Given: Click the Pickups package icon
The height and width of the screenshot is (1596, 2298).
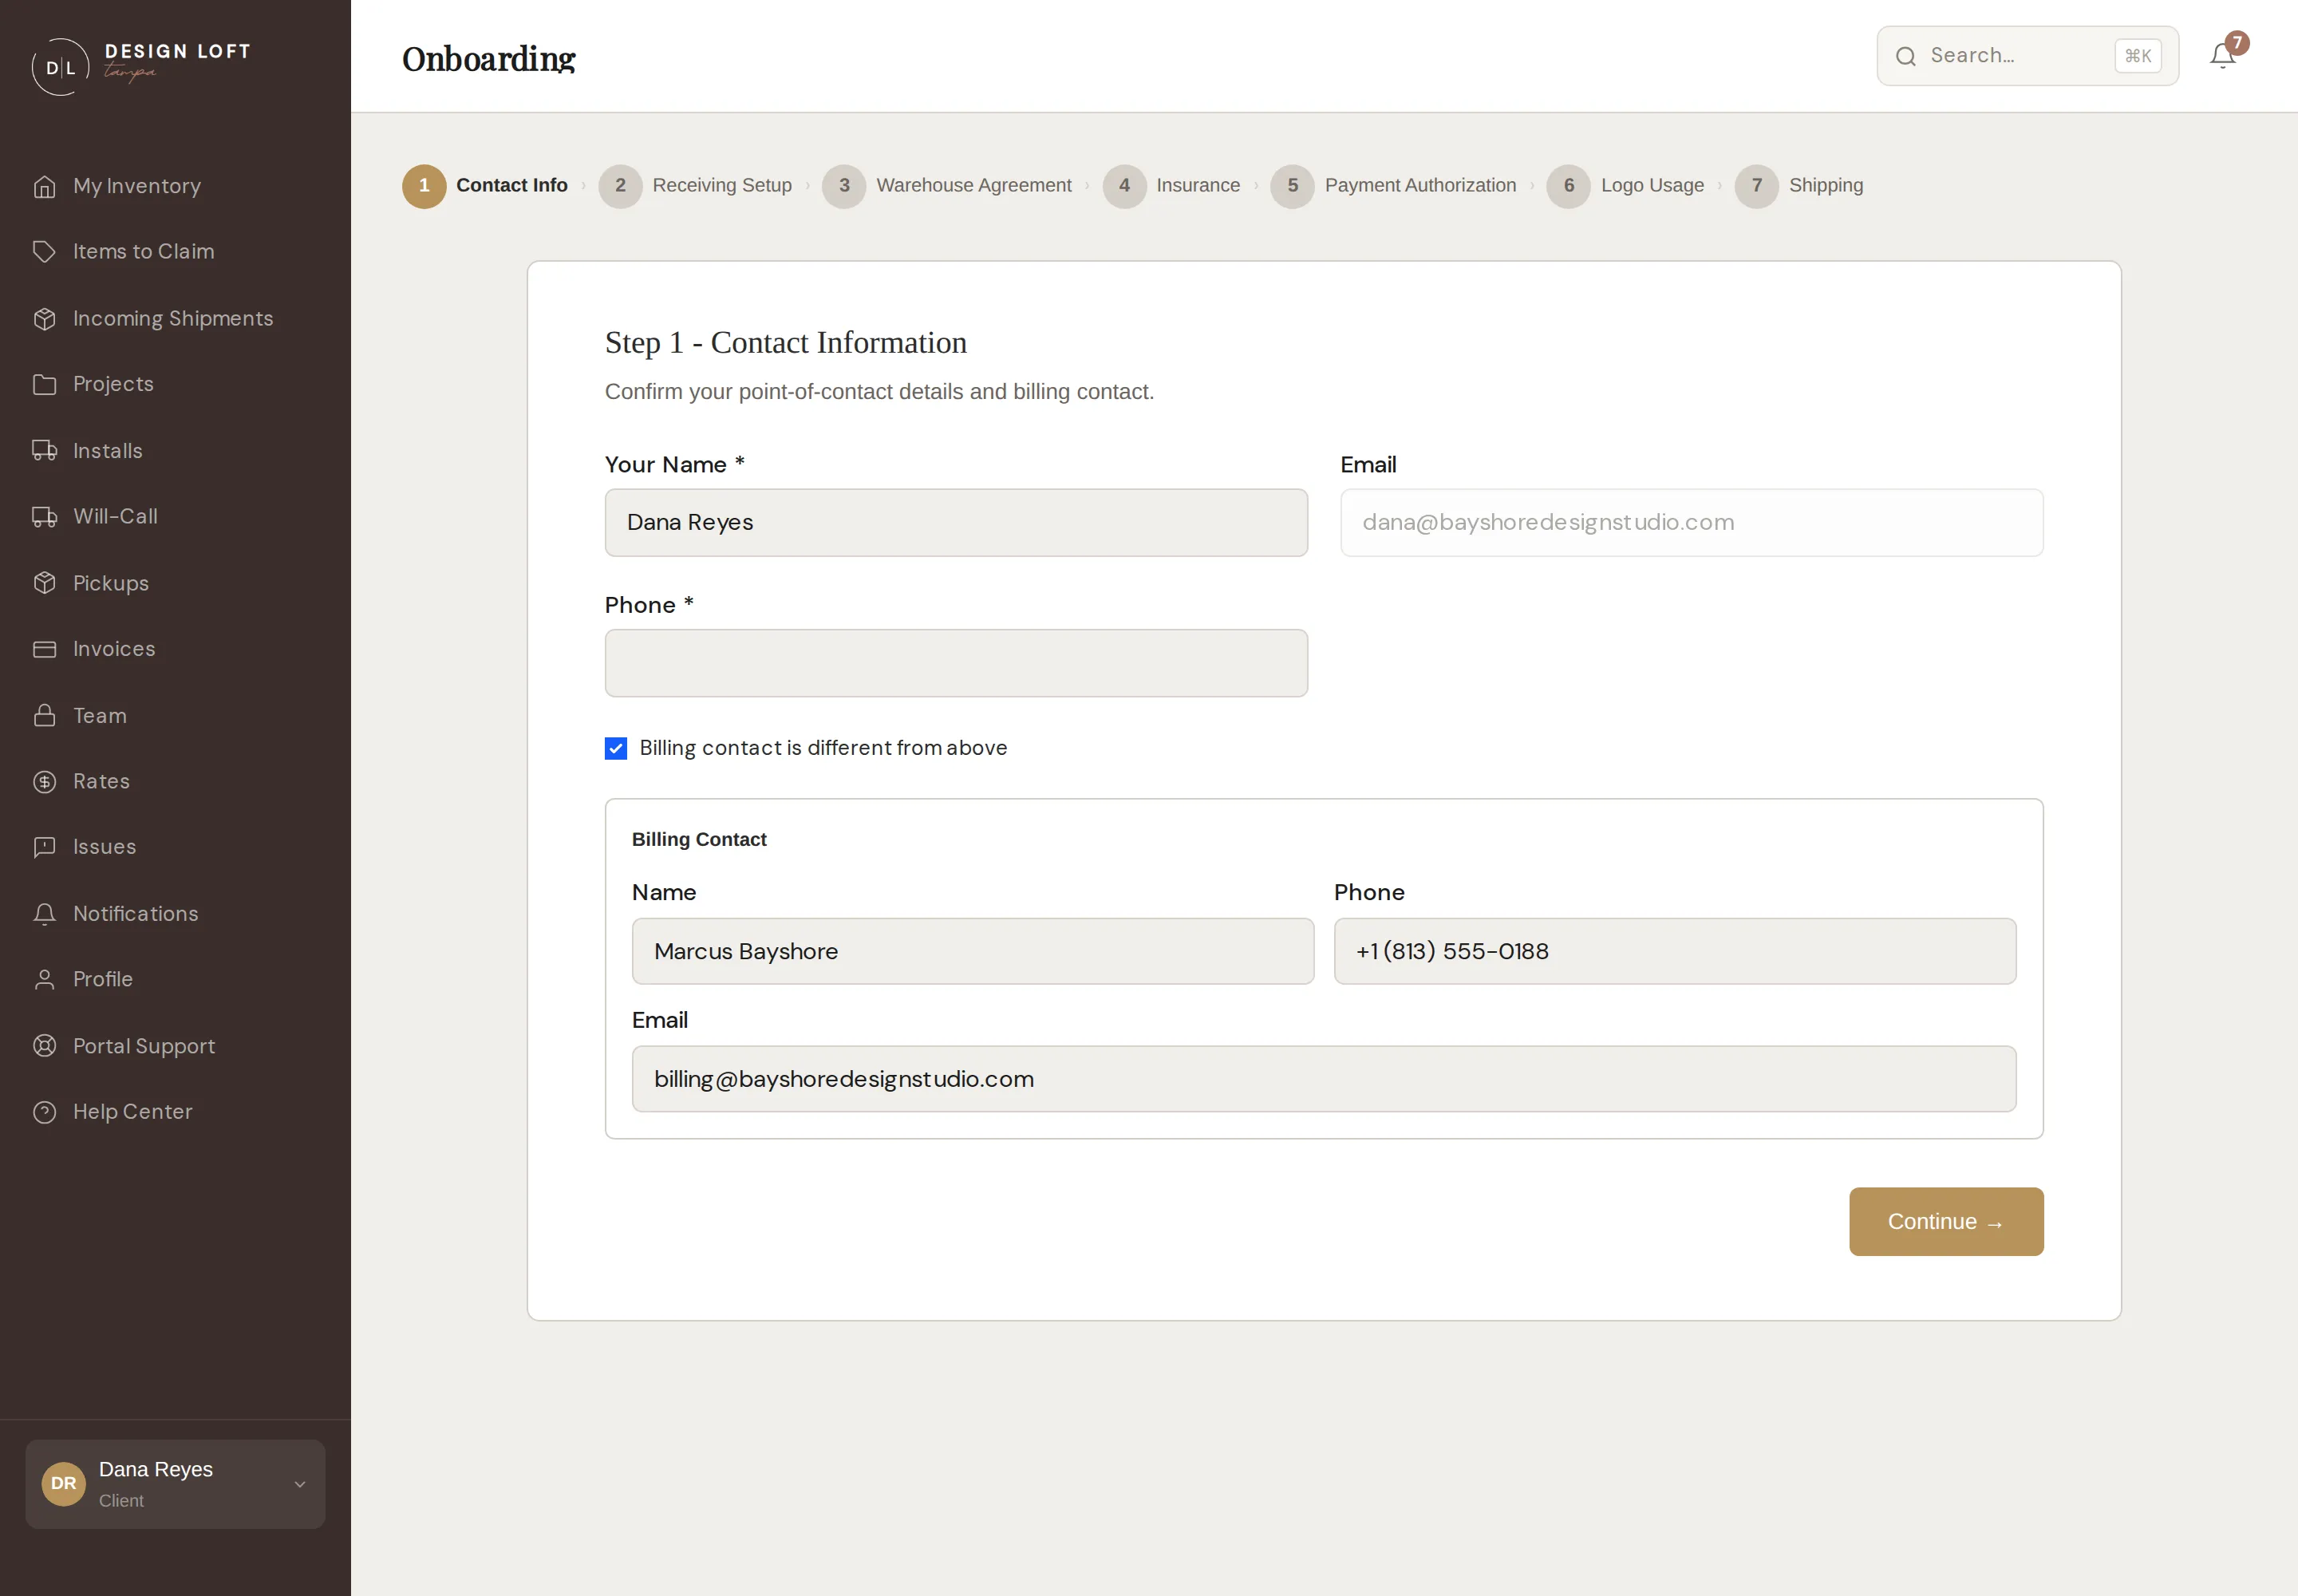Looking at the screenshot, I should tap(44, 583).
